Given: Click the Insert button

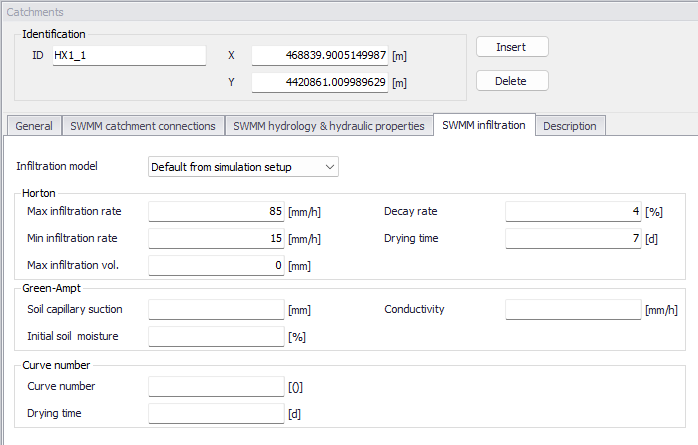Looking at the screenshot, I should pos(512,47).
